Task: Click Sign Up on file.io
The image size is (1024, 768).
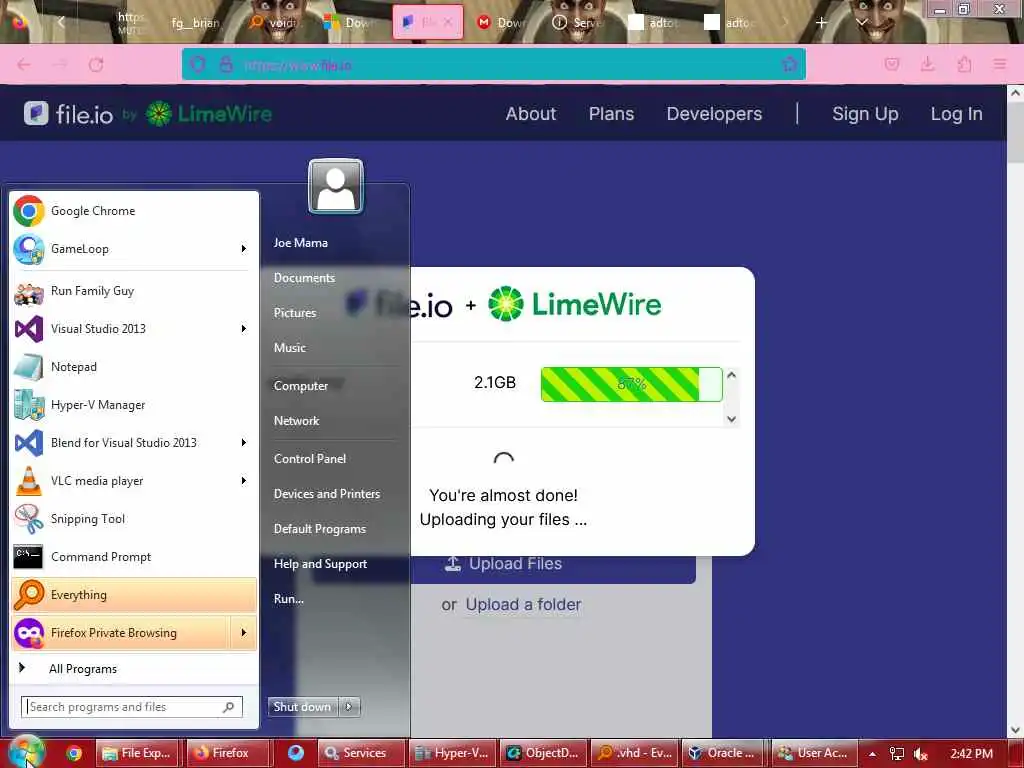Action: point(865,114)
